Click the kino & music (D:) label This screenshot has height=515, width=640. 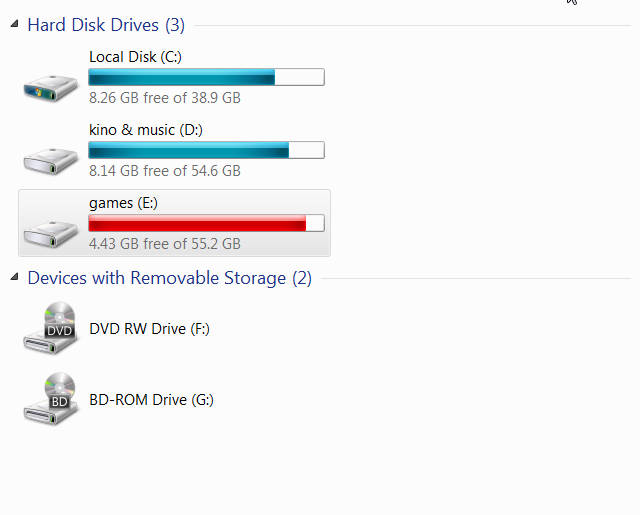coord(146,130)
